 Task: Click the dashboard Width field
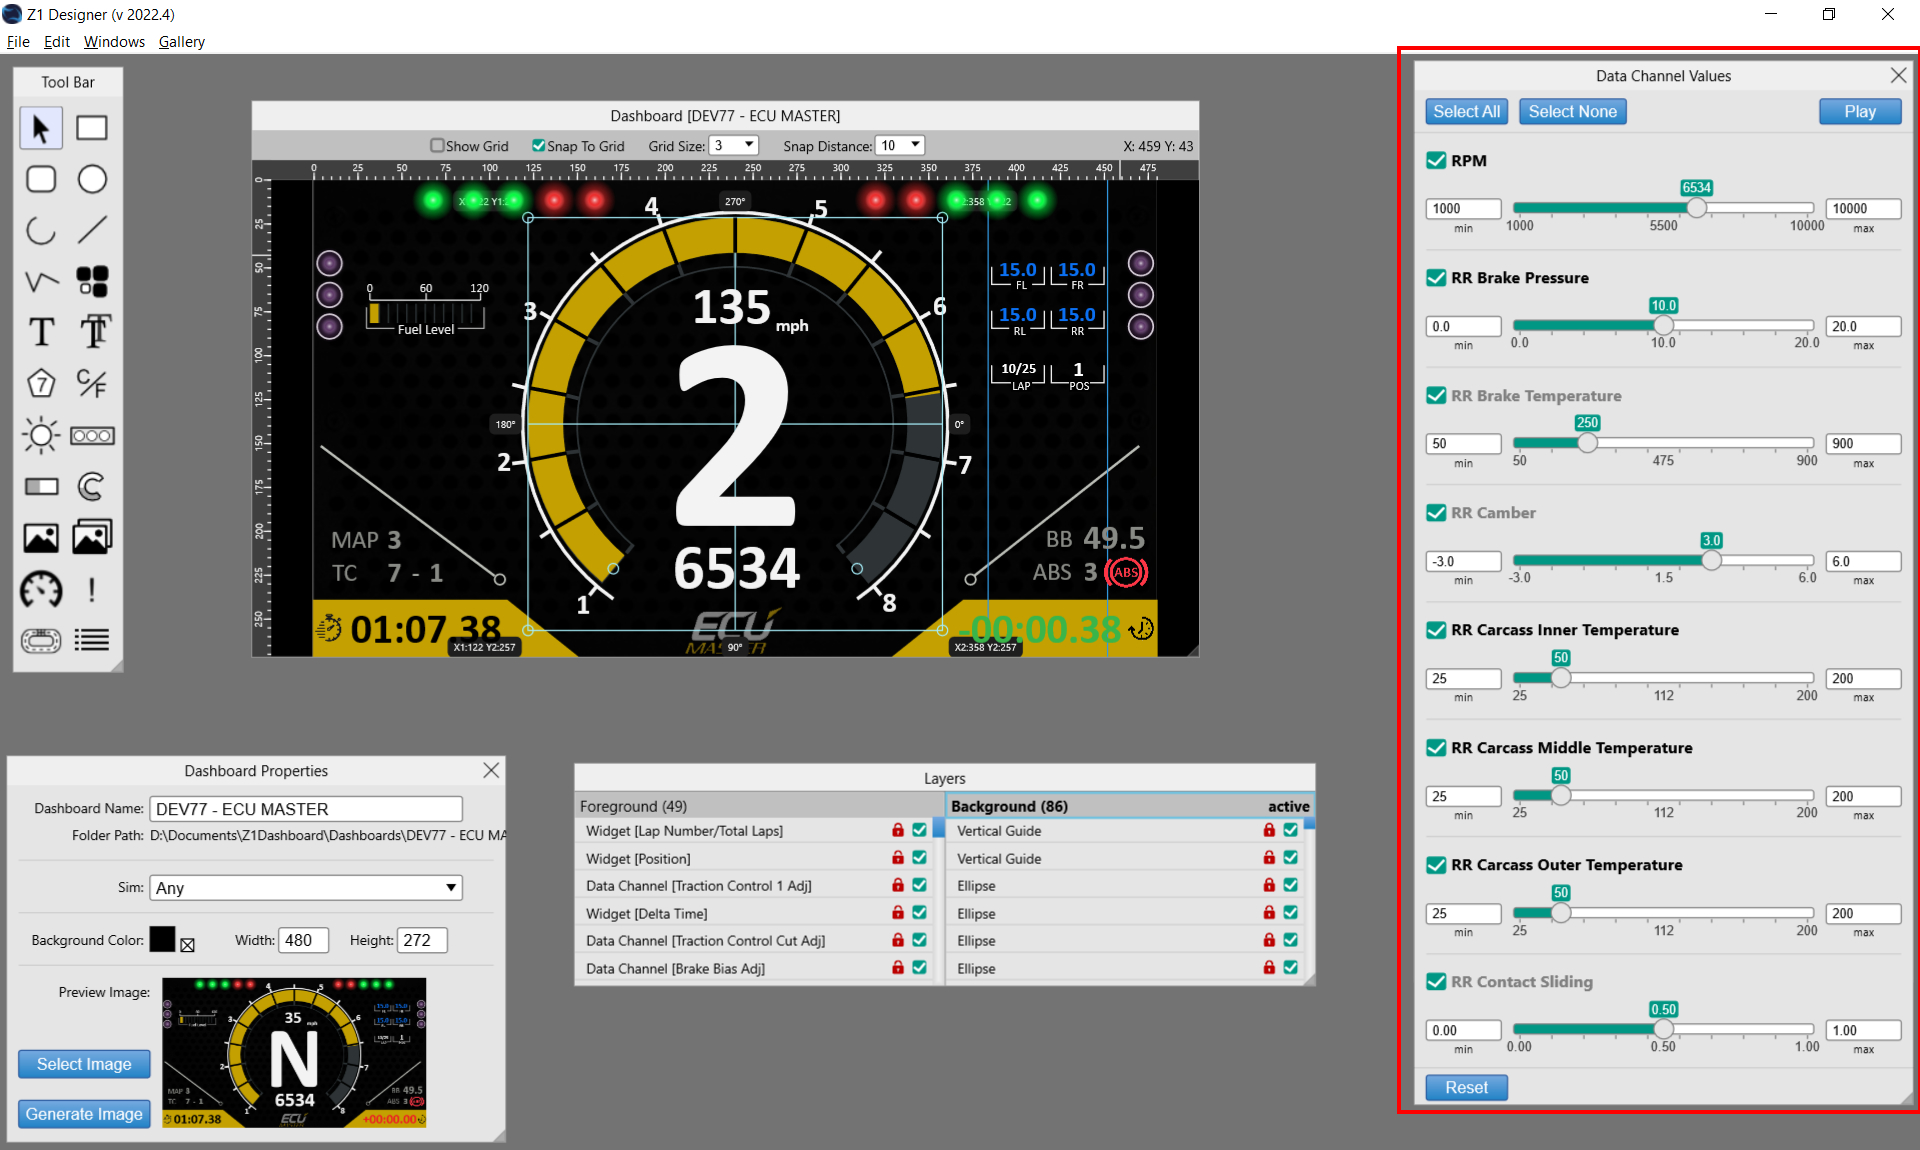[303, 940]
